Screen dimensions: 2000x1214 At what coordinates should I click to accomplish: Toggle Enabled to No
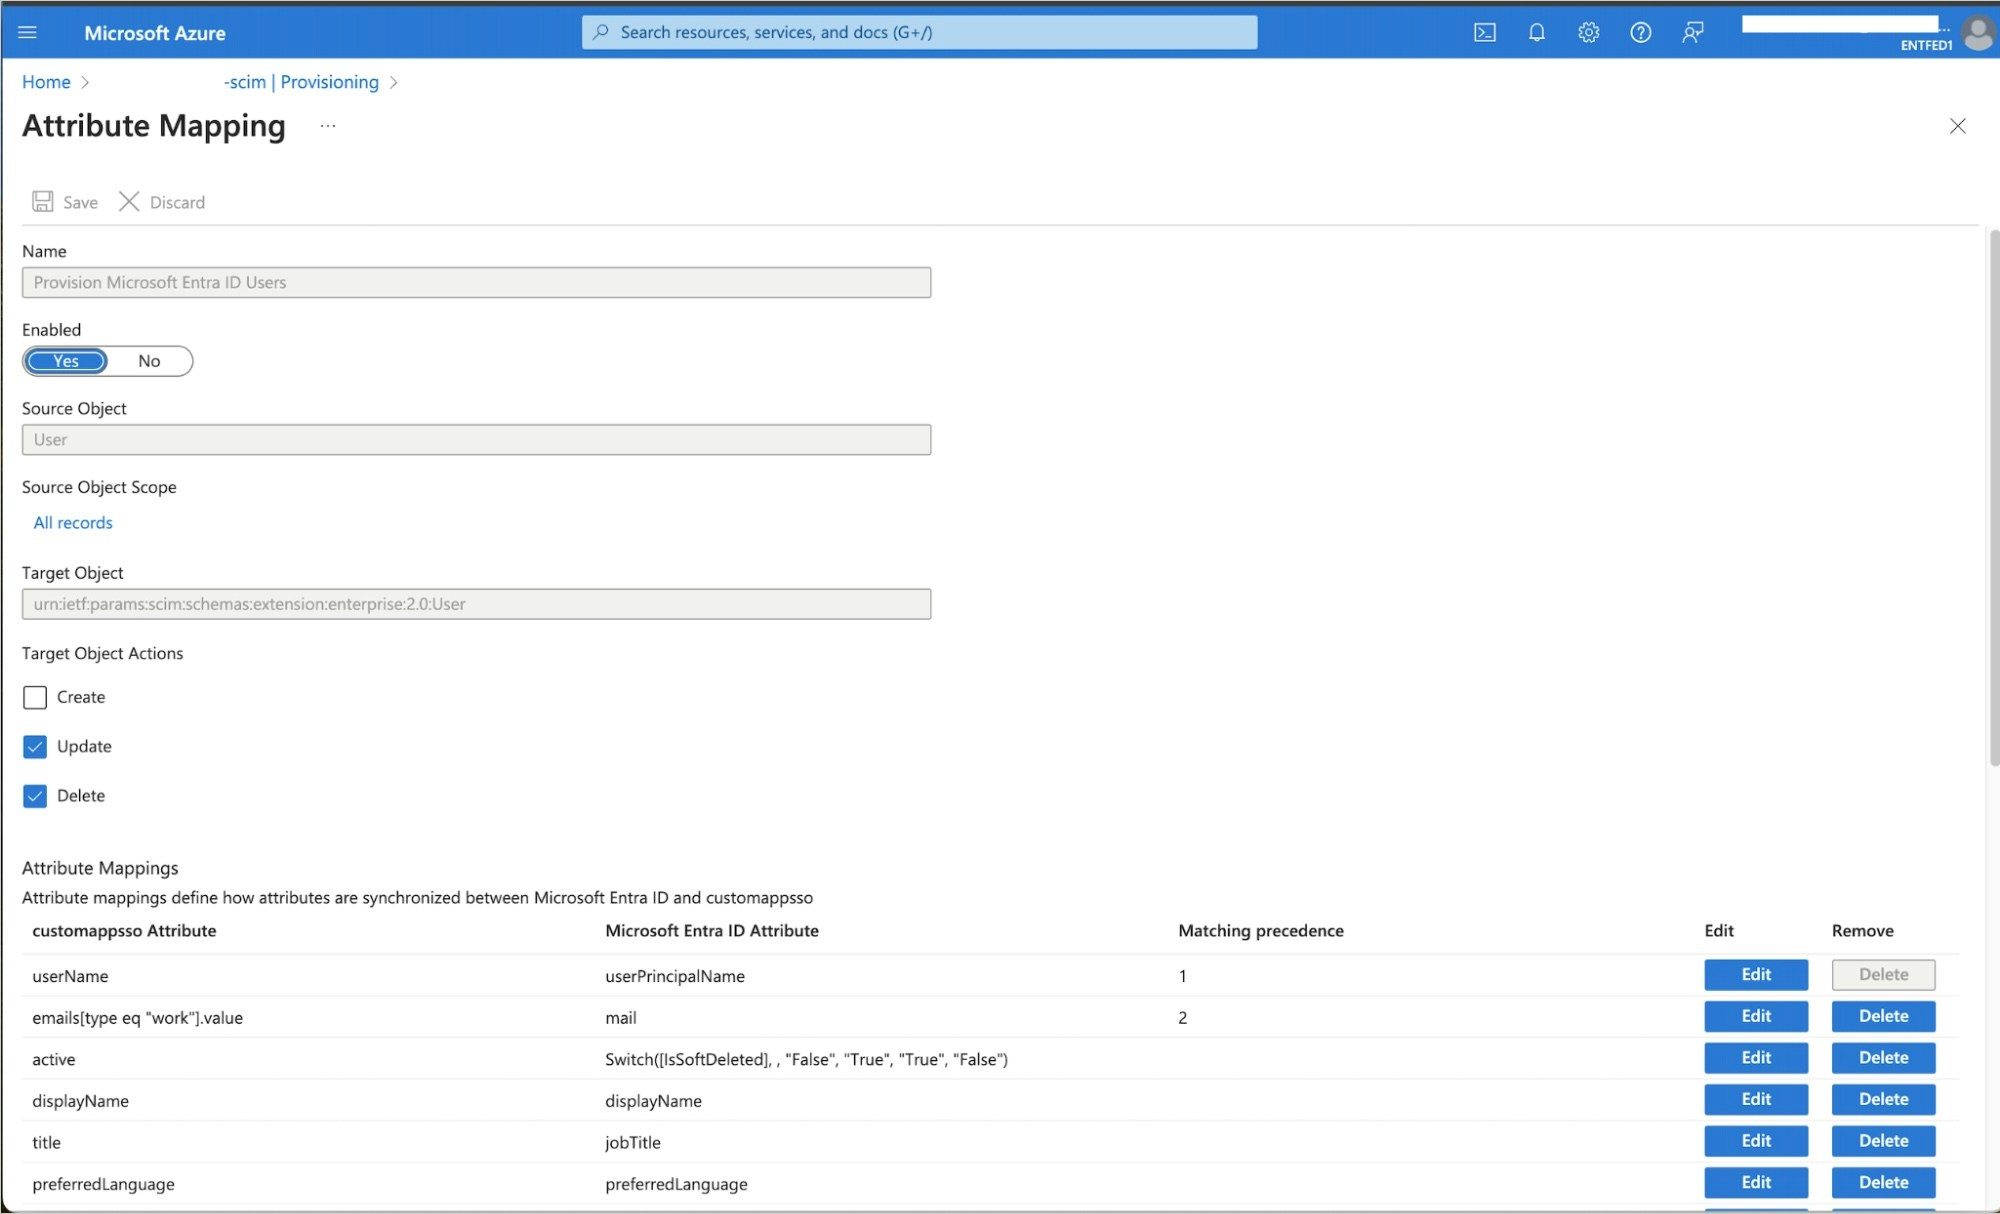149,361
